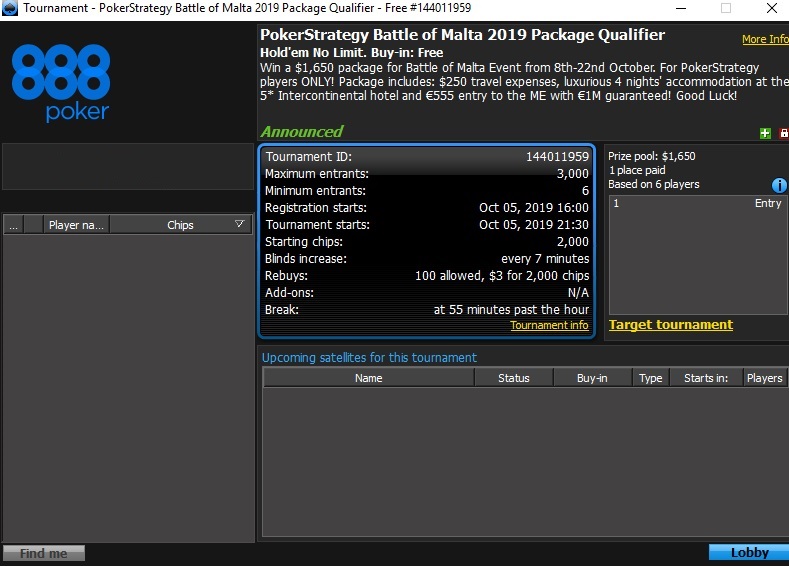
Task: Click the ellipsis column header in player list
Action: tap(14, 225)
